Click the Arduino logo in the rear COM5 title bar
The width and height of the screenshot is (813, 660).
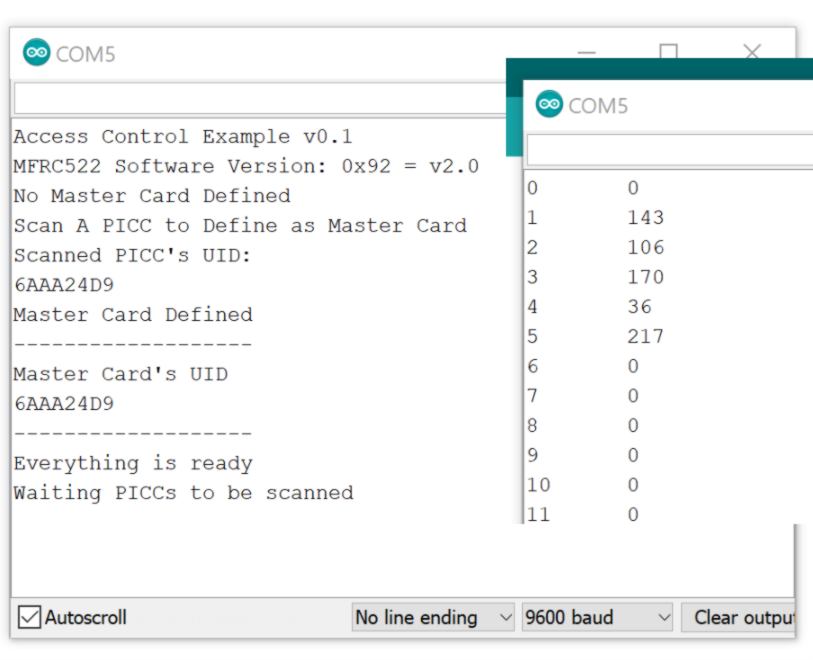[36, 54]
